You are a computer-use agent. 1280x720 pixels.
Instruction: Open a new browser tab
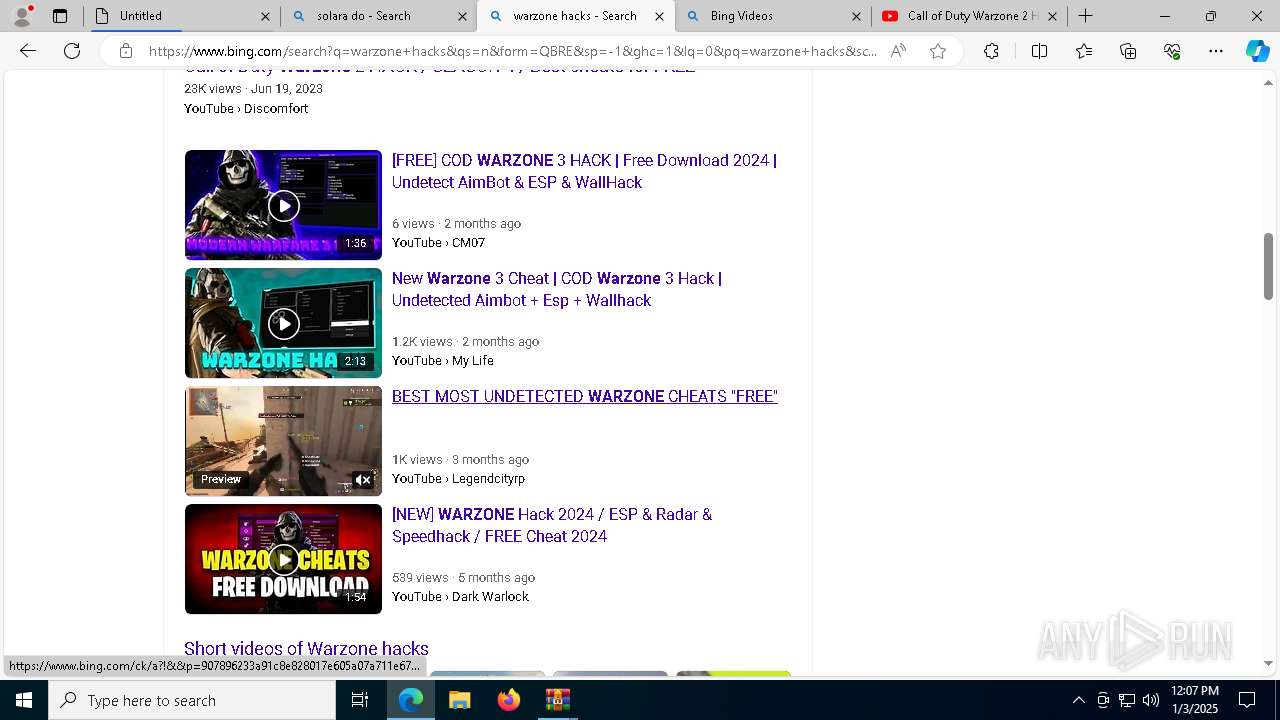click(x=1085, y=16)
